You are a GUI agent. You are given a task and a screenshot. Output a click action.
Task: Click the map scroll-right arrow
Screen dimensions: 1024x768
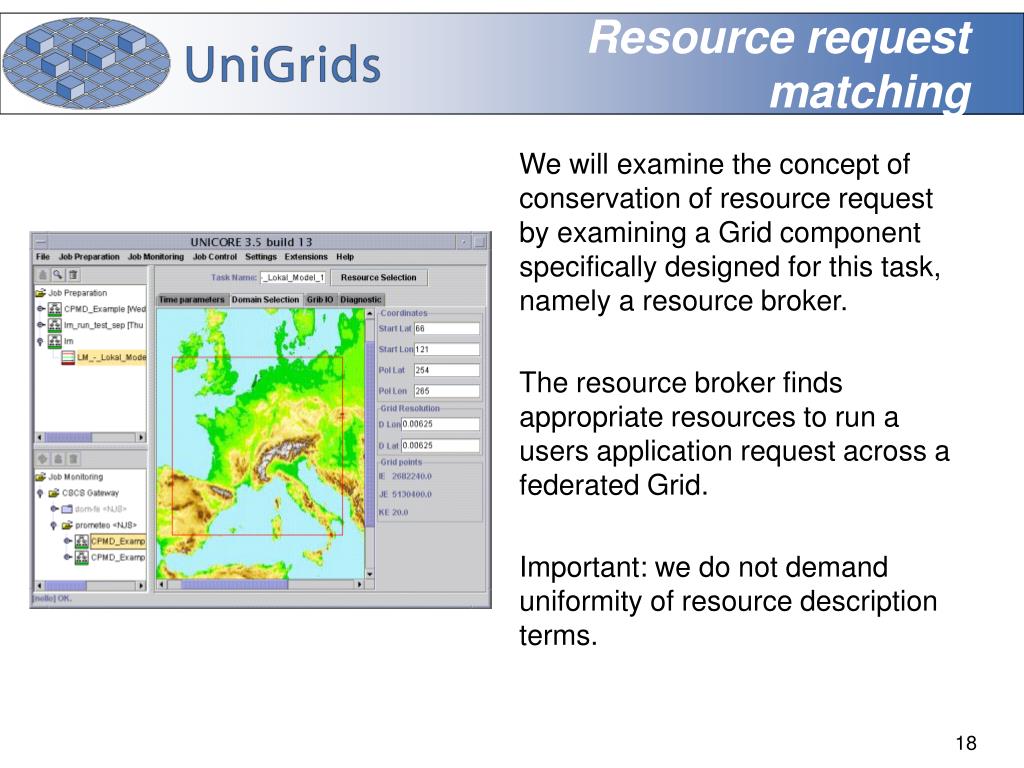tap(359, 584)
